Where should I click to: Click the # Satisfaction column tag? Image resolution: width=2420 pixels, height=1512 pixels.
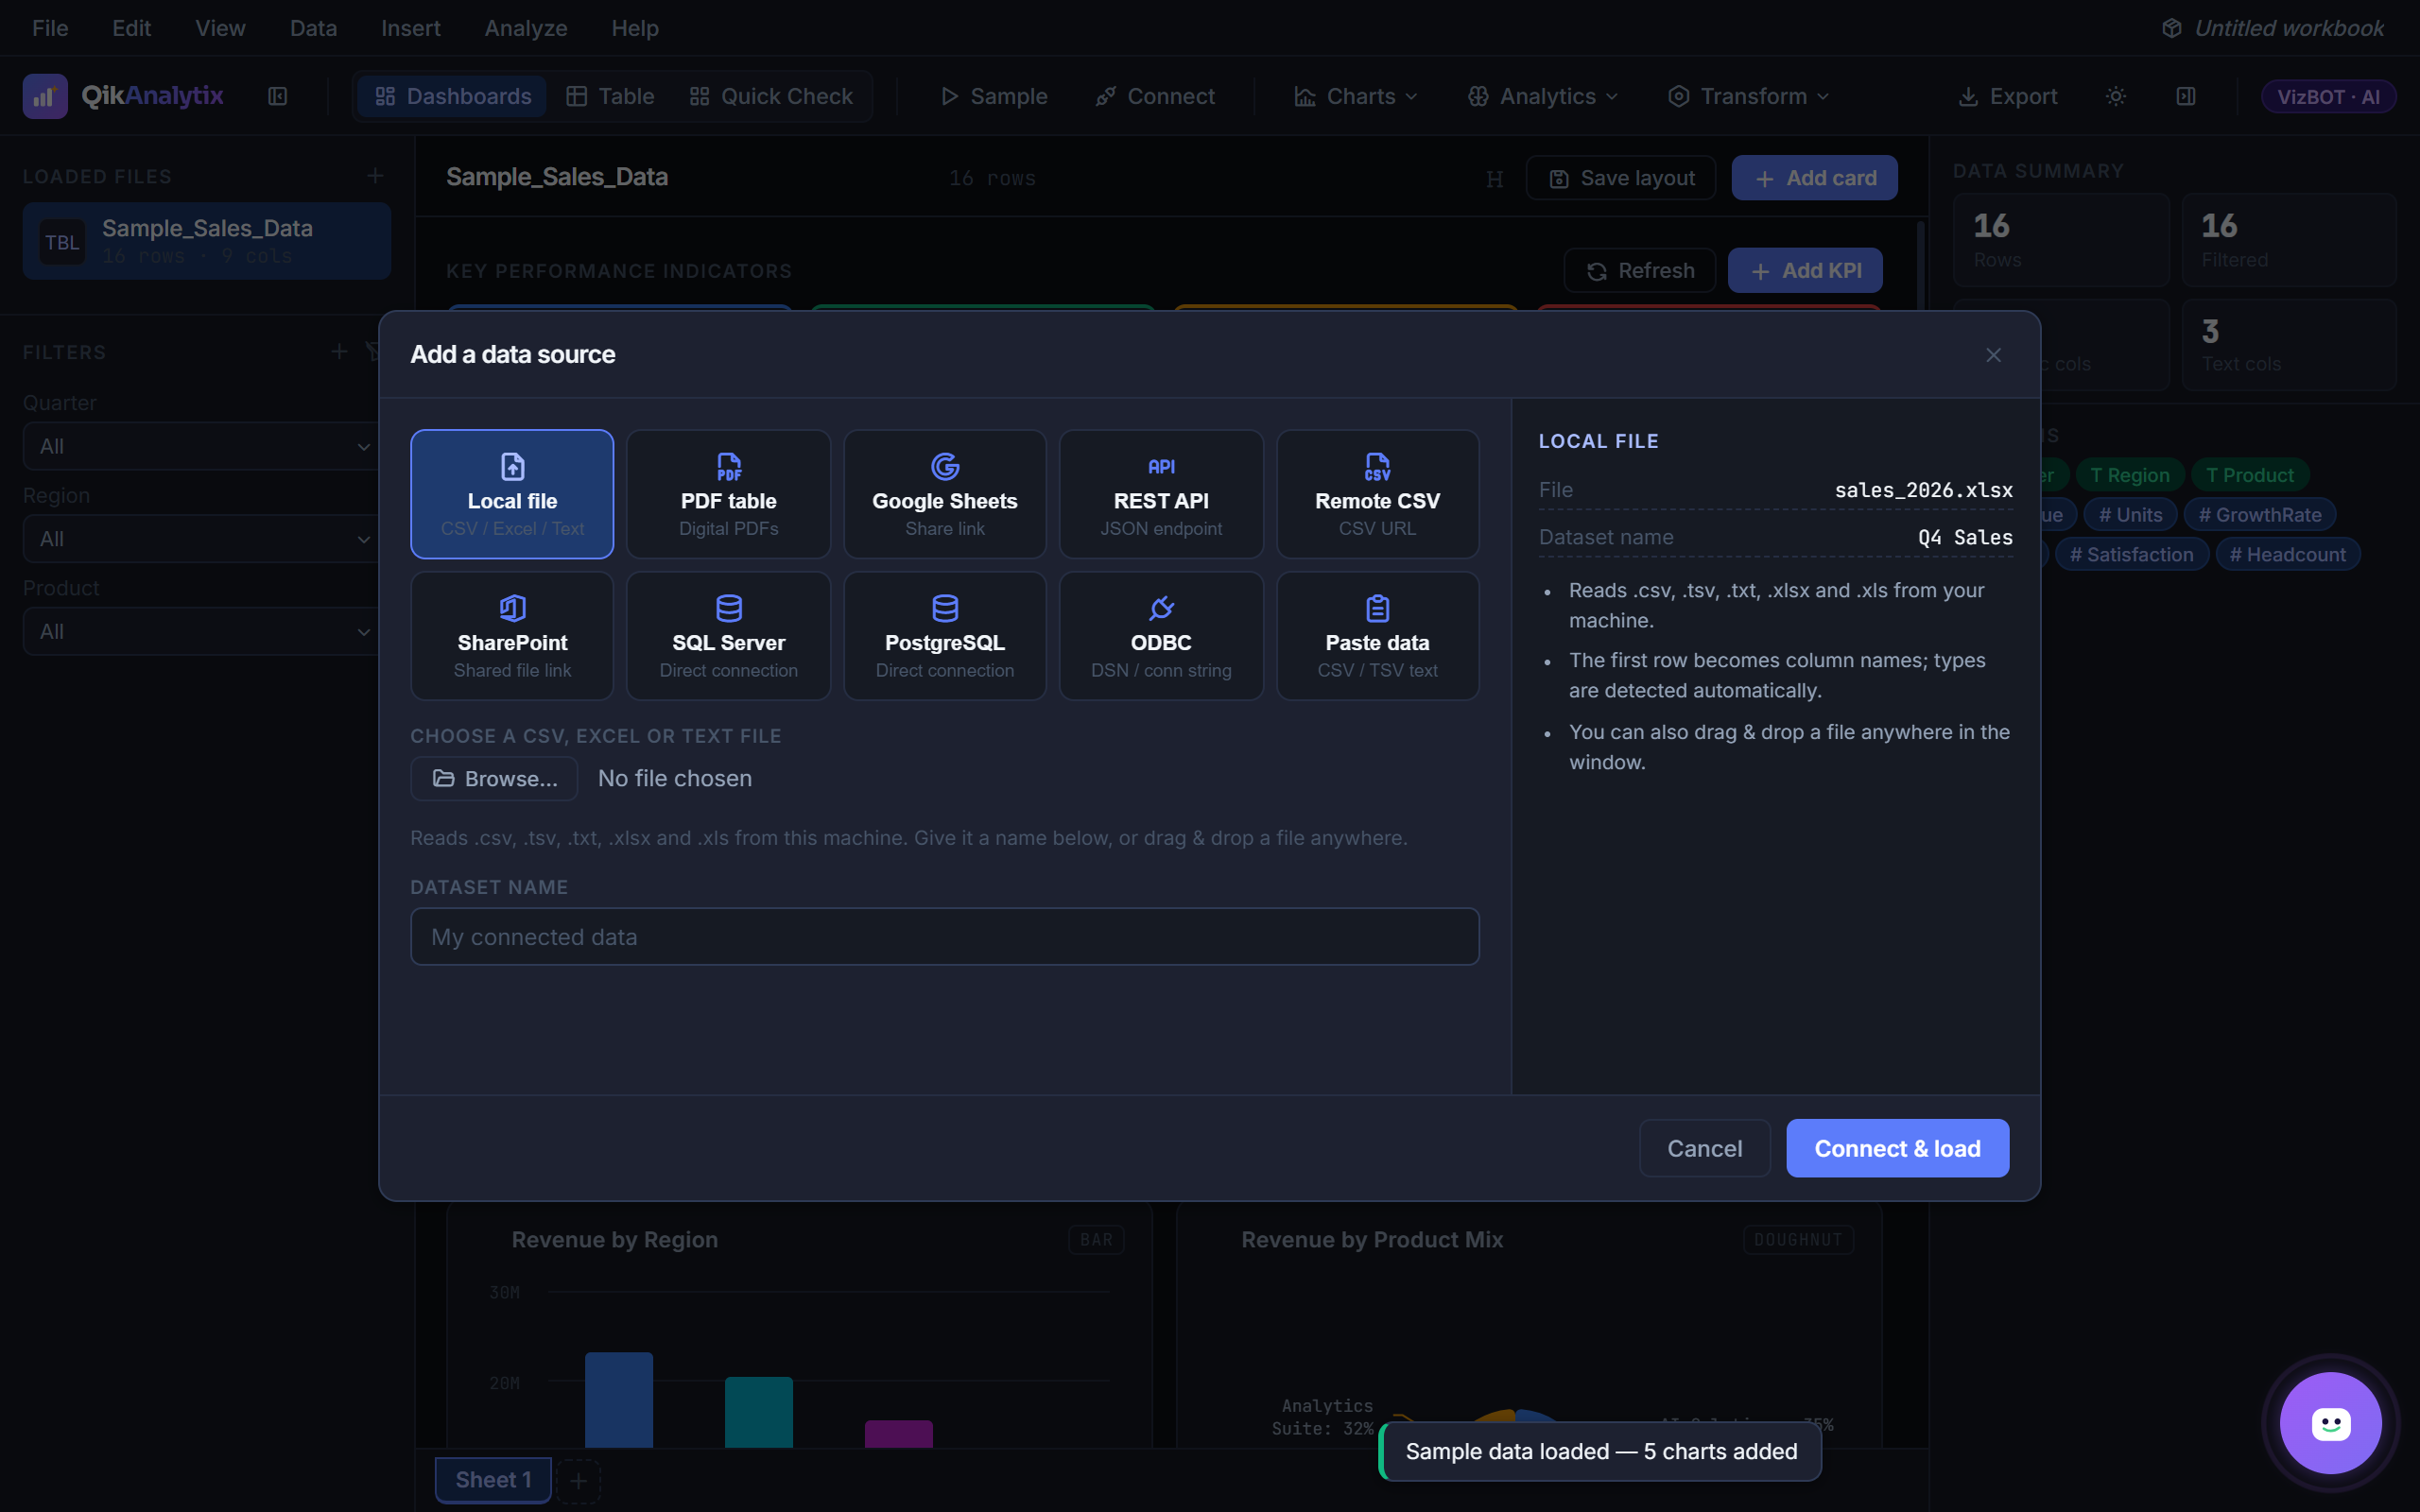click(2132, 554)
